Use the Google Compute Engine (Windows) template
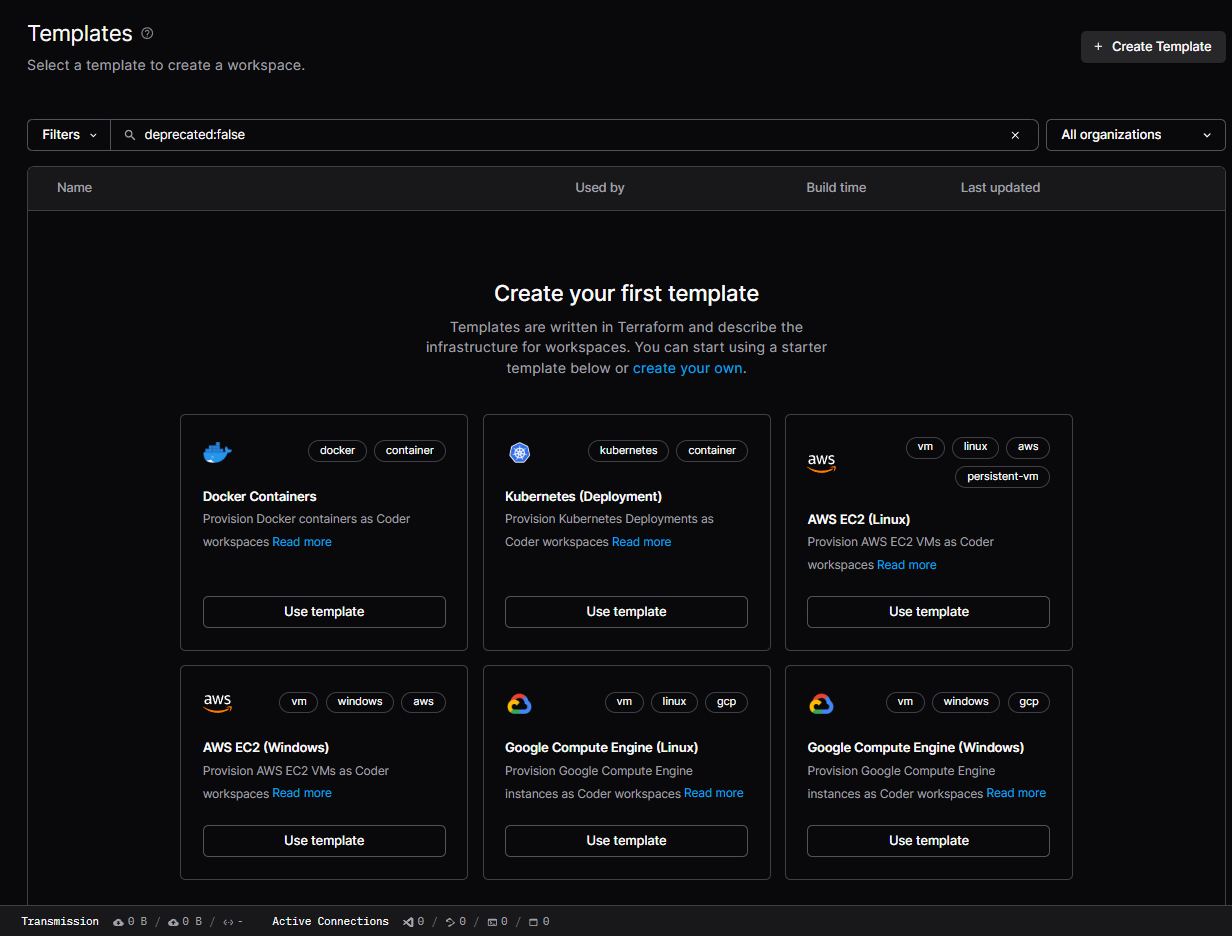This screenshot has height=936, width=1232. point(928,841)
